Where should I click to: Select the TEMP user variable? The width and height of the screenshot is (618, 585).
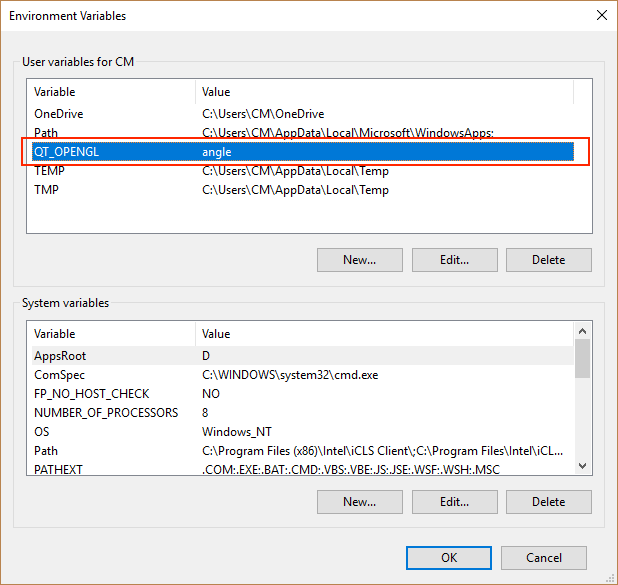pos(50,171)
